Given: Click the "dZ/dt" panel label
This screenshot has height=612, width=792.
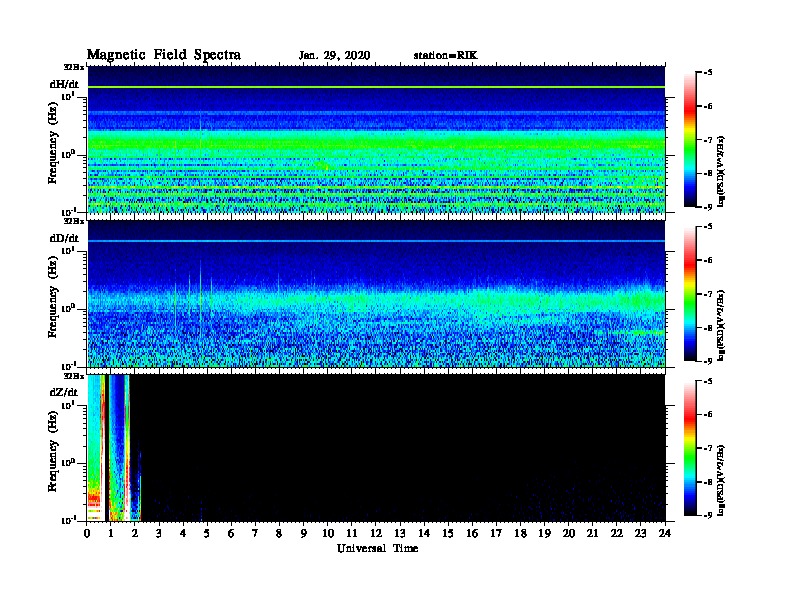Looking at the screenshot, I should point(64,392).
